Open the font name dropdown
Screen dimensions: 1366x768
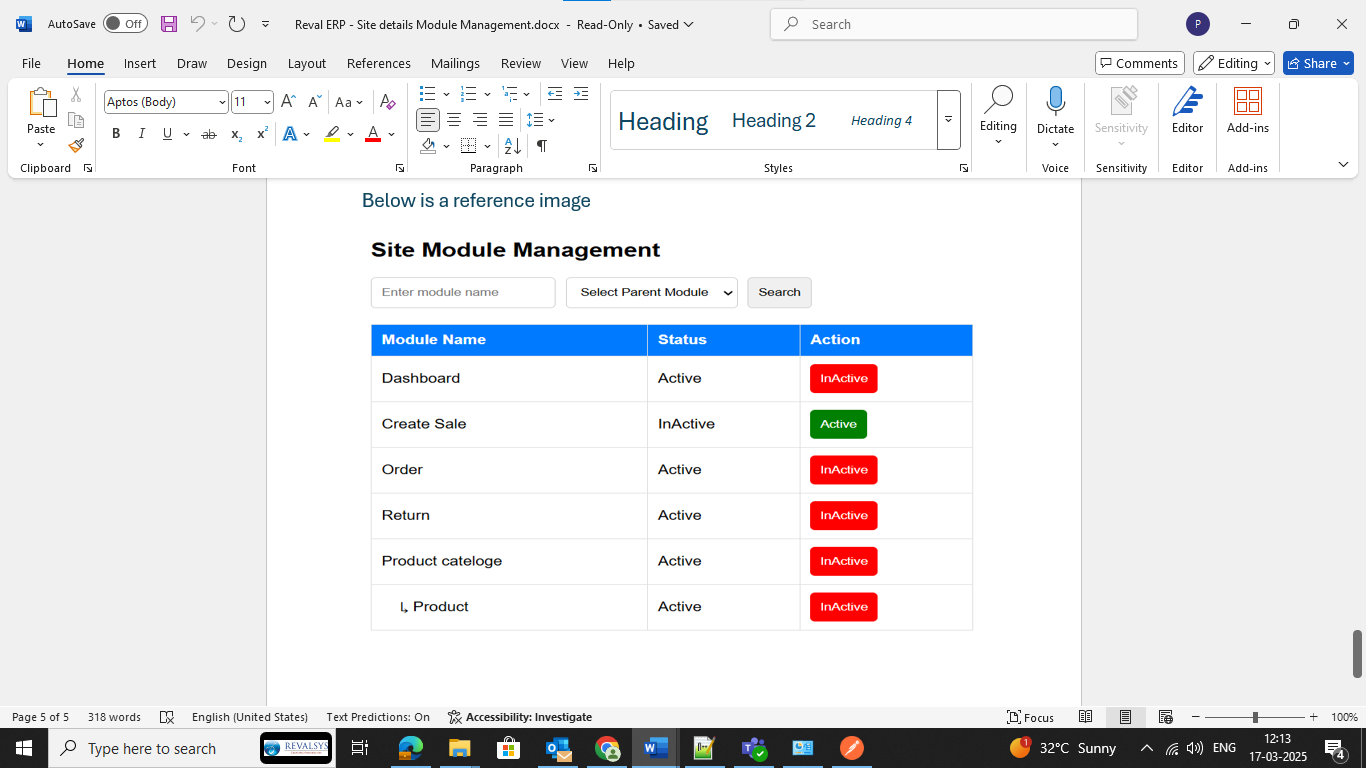click(222, 102)
